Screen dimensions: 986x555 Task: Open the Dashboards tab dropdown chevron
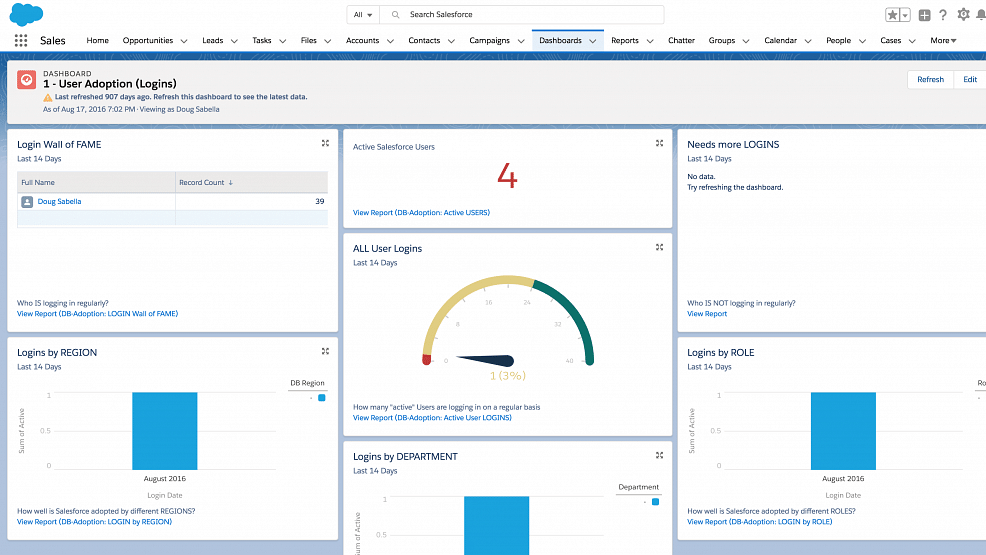[x=592, y=41]
